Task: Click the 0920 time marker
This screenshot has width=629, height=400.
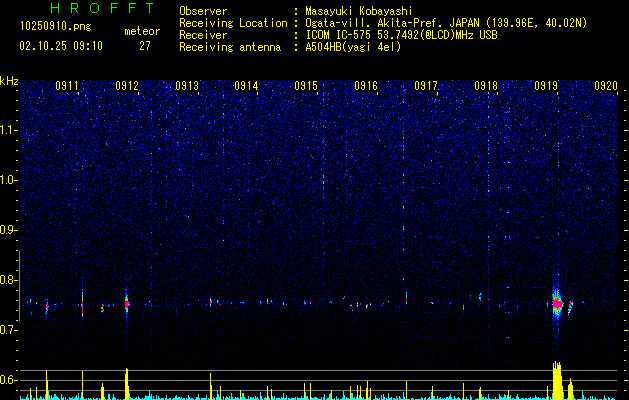Action: [x=606, y=85]
